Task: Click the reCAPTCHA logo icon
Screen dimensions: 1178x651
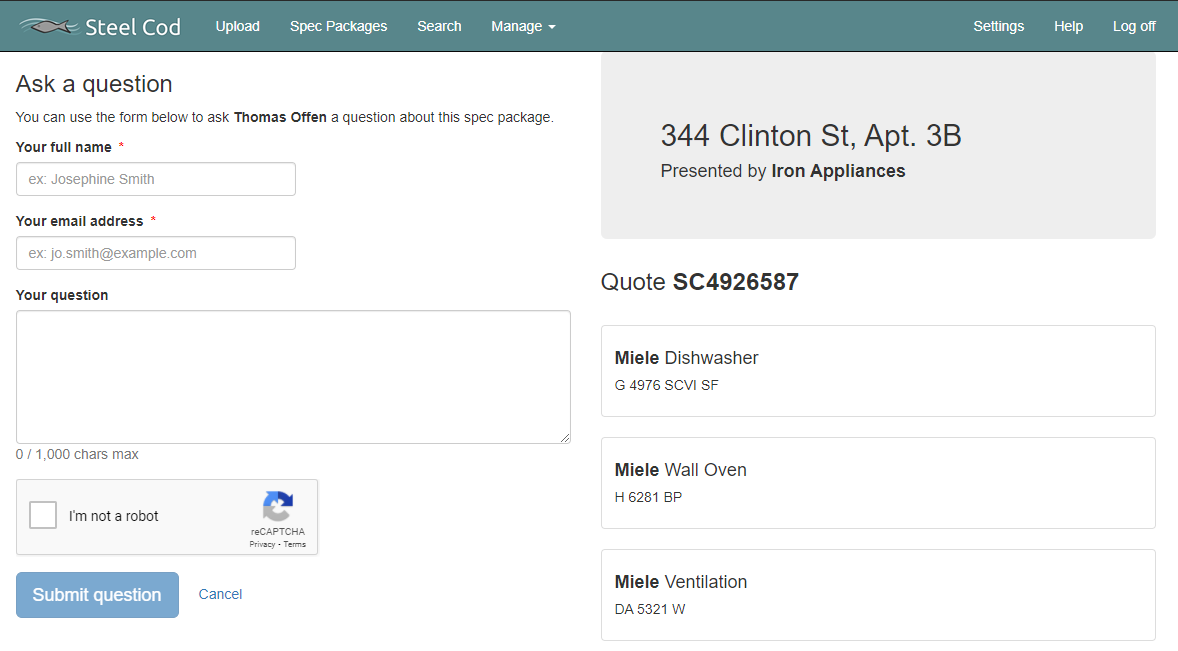Action: (277, 507)
